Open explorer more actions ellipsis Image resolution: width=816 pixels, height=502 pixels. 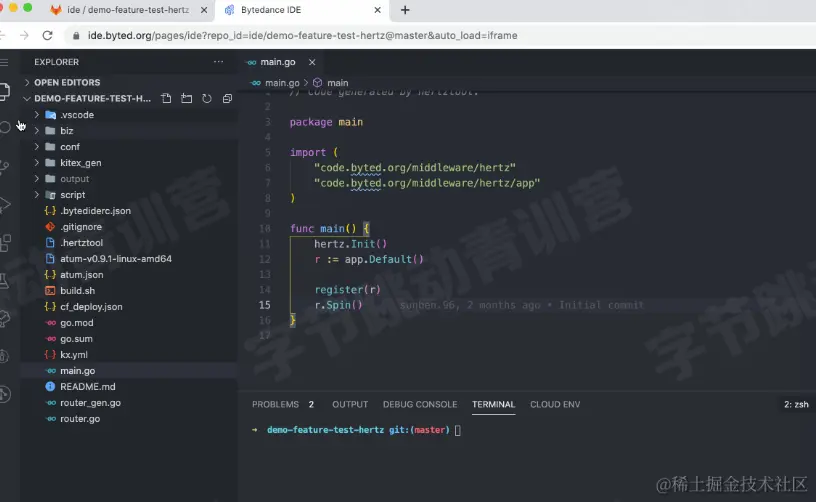point(219,62)
